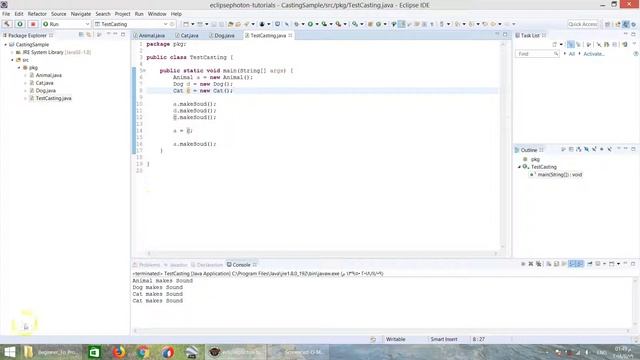Click the red Stop launch button

(x=33, y=24)
